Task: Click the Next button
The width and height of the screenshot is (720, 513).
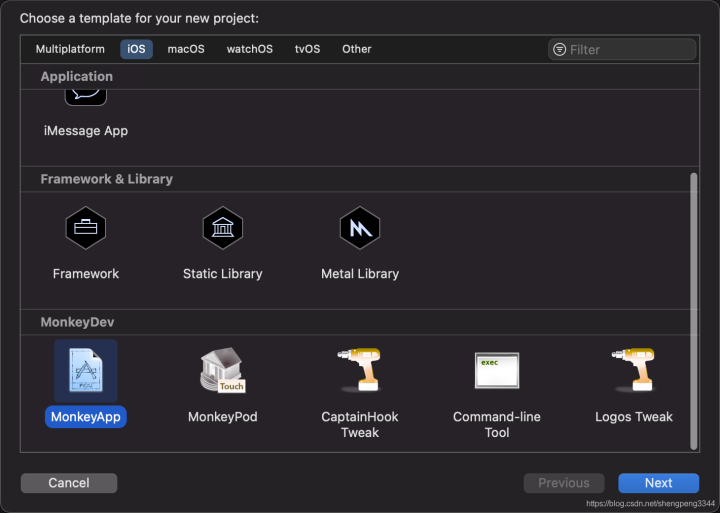Action: pyautogui.click(x=658, y=483)
